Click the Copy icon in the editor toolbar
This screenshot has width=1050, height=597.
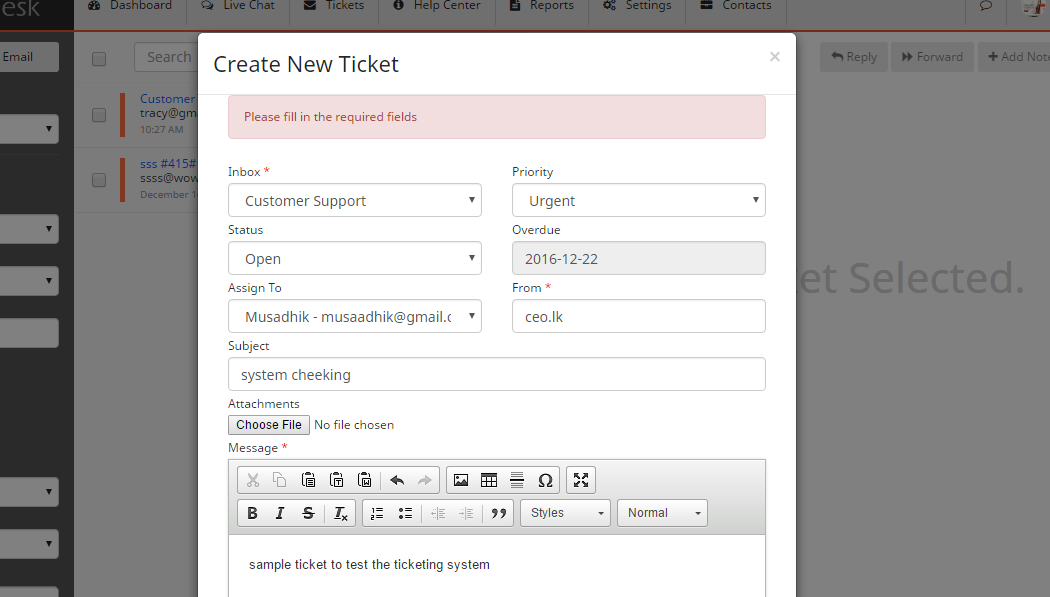tap(280, 480)
